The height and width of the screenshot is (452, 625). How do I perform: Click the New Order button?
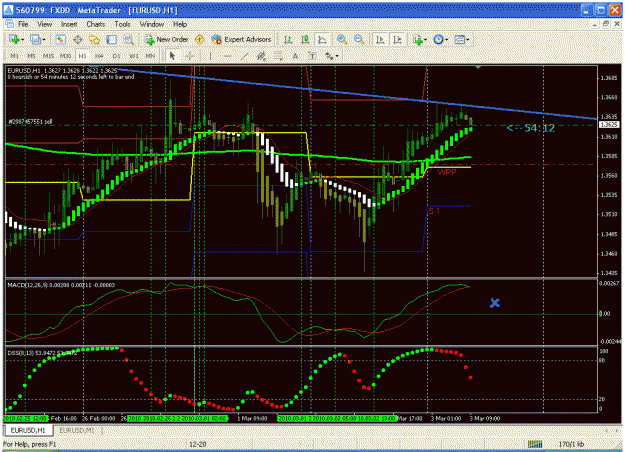pyautogui.click(x=166, y=39)
